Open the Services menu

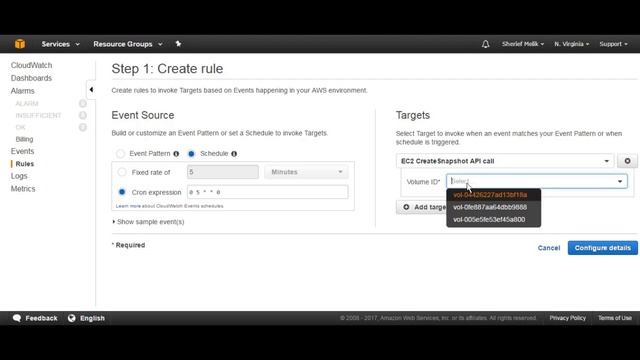(x=60, y=44)
